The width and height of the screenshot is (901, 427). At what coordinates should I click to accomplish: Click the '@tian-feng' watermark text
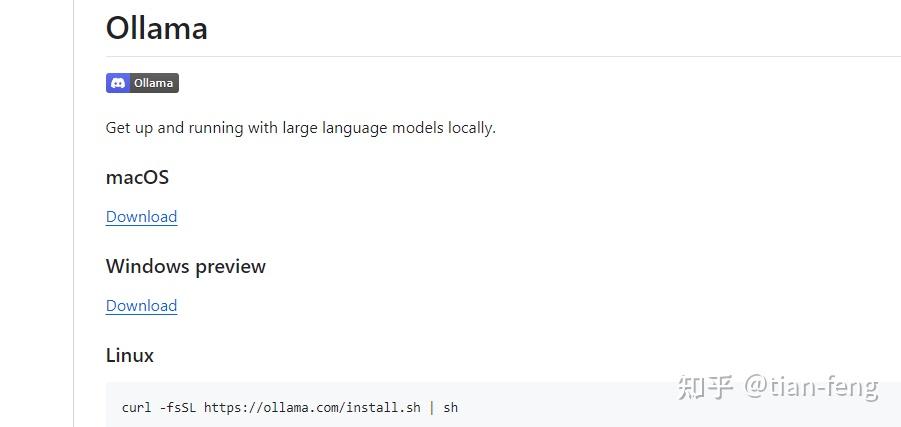tap(811, 387)
